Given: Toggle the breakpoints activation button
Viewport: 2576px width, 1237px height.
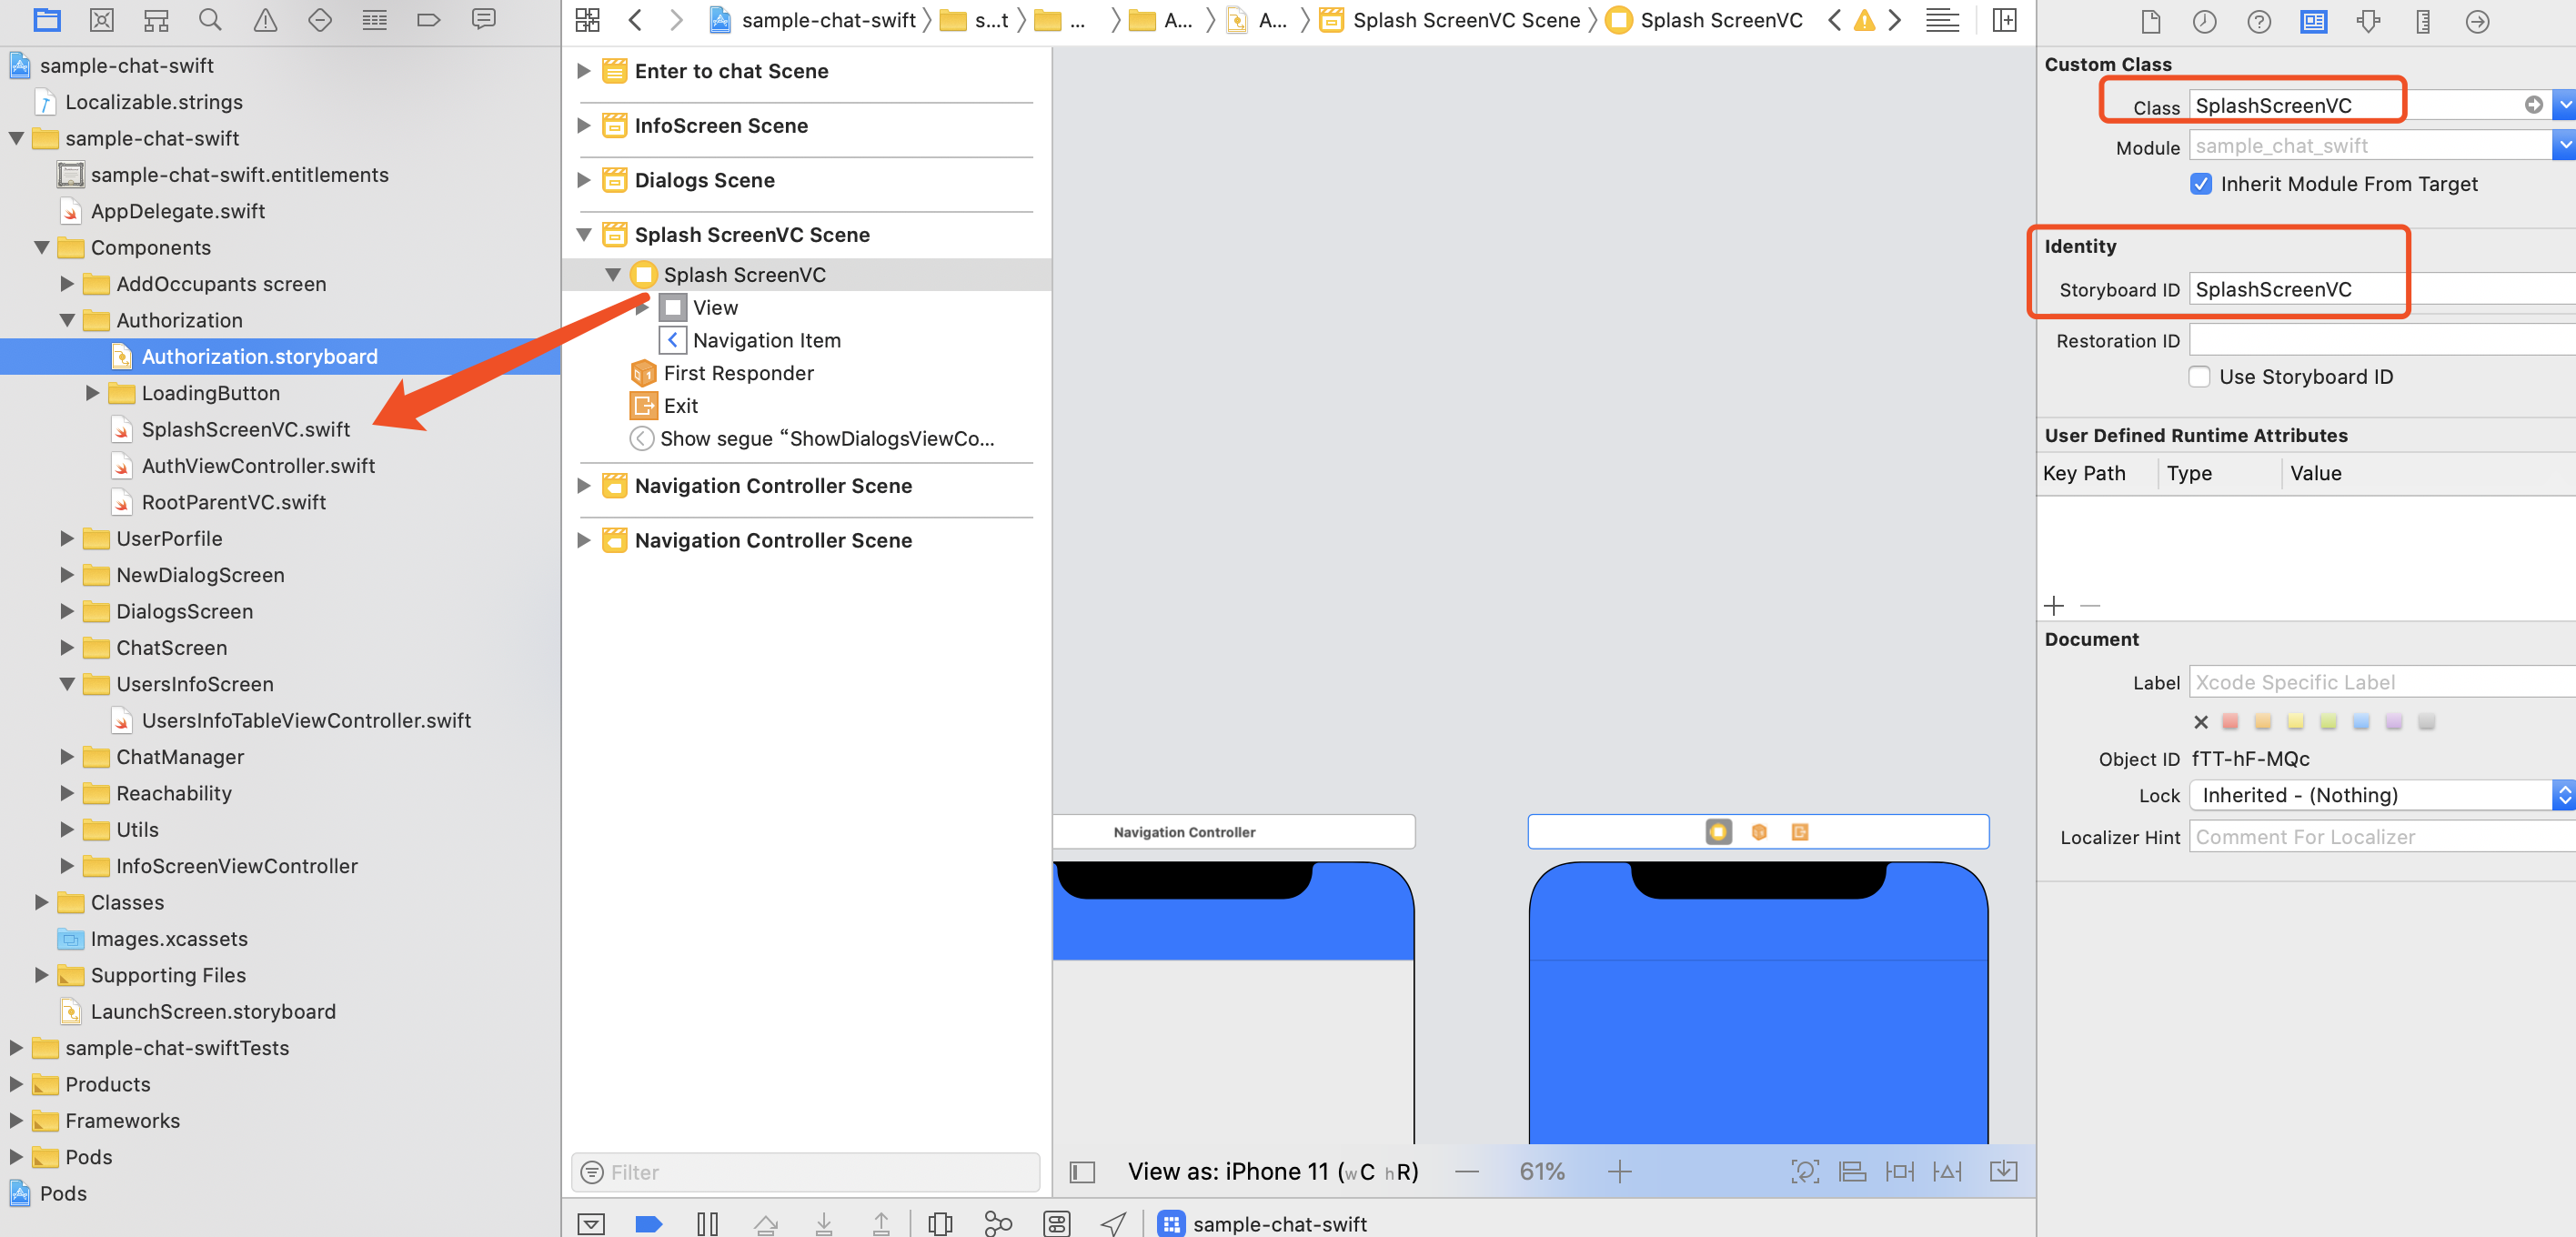Looking at the screenshot, I should (x=648, y=1223).
